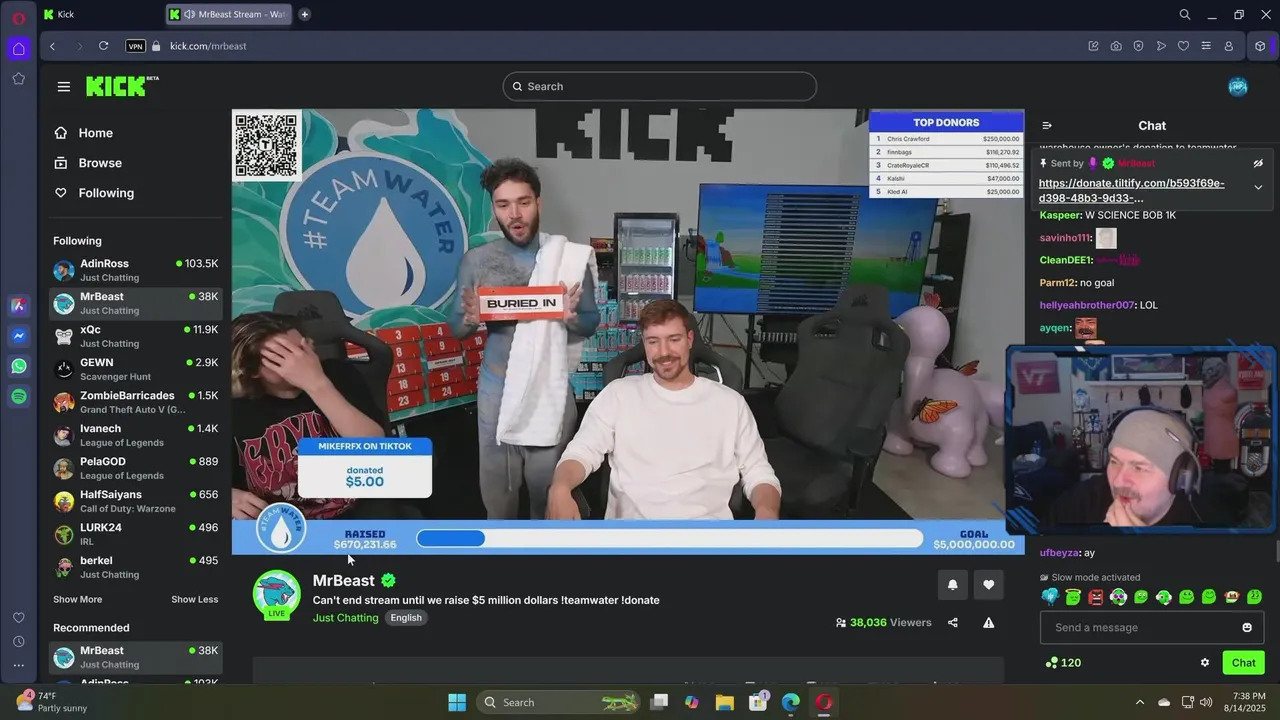Open tab search magnifier in title bar
1280x720 pixels.
click(x=1185, y=15)
